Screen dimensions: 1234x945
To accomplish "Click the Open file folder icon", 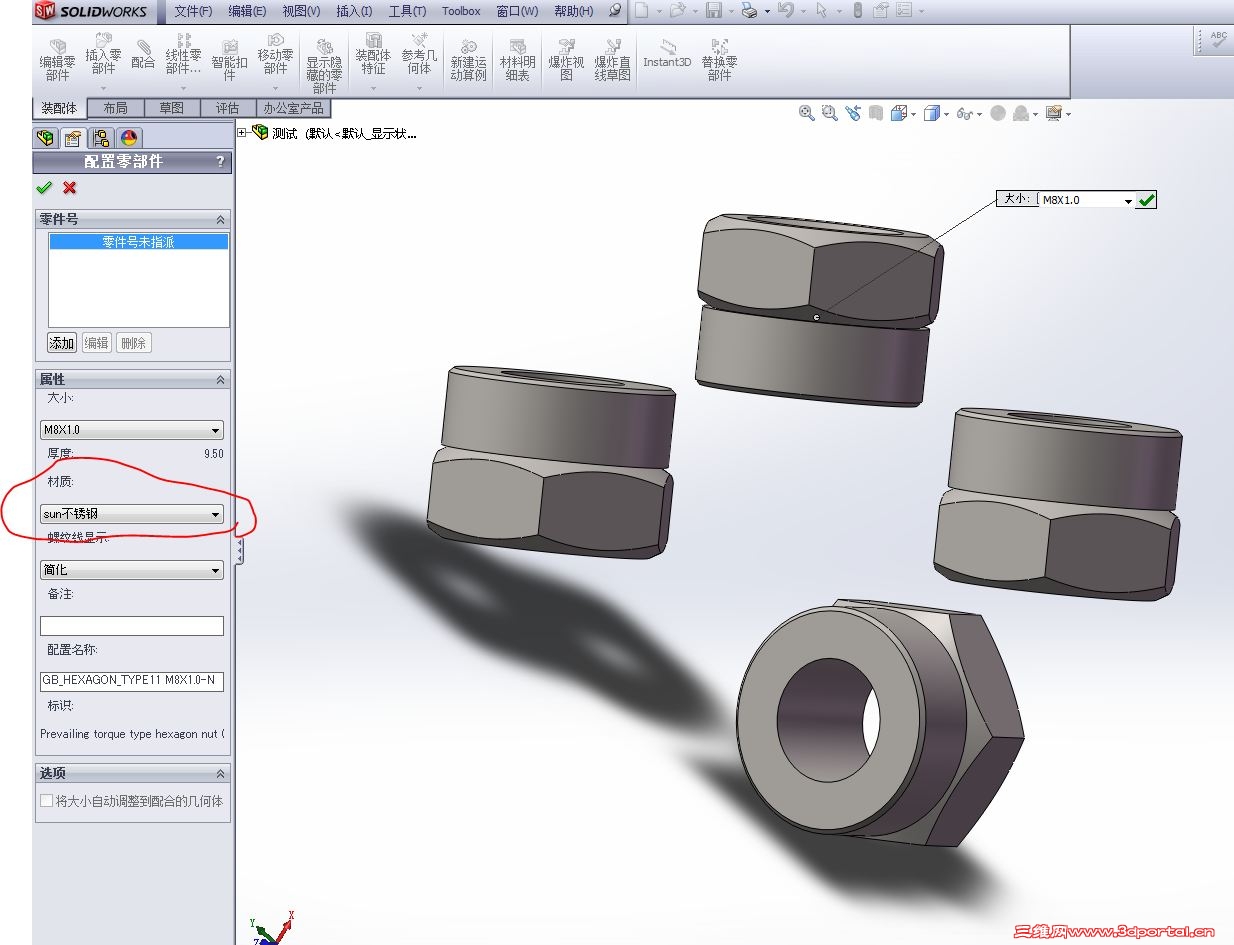I will coord(677,11).
